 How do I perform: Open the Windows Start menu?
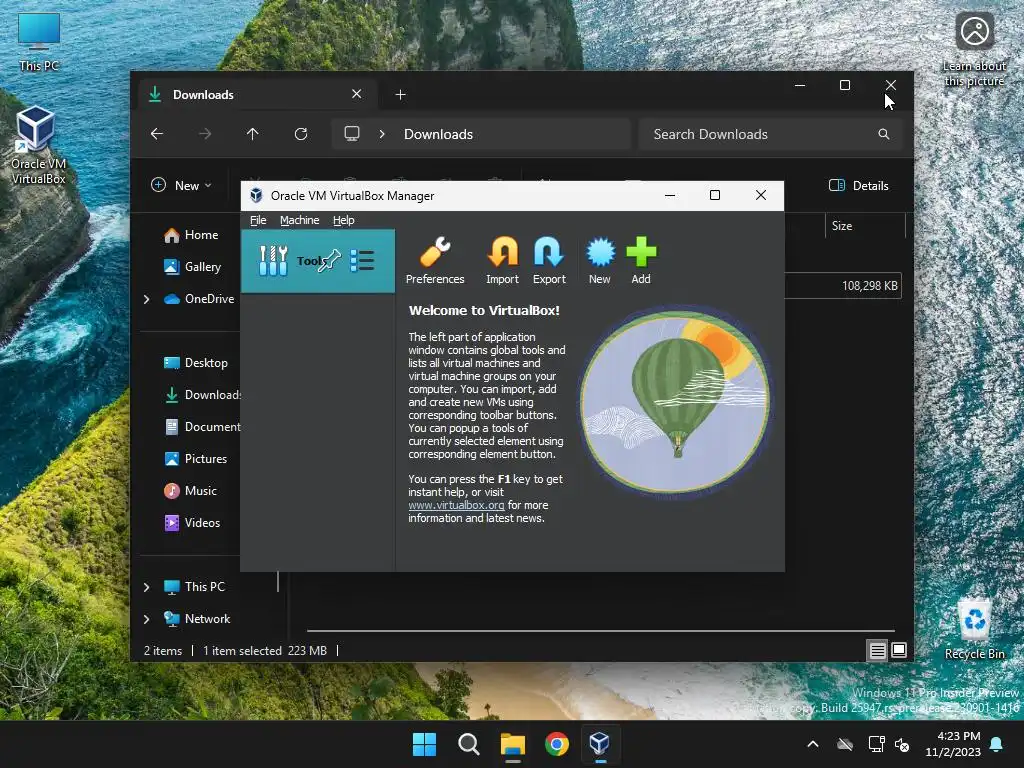click(424, 744)
